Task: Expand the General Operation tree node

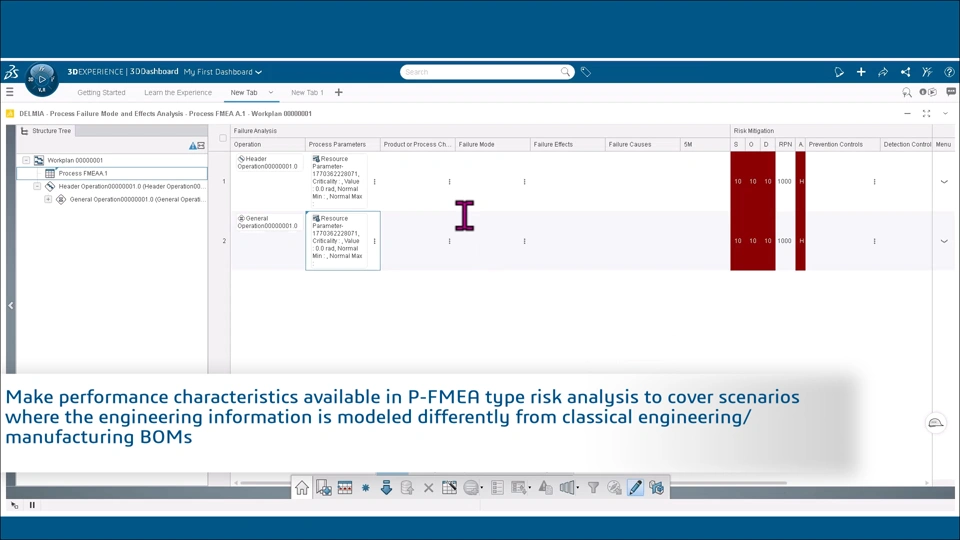Action: [x=48, y=199]
